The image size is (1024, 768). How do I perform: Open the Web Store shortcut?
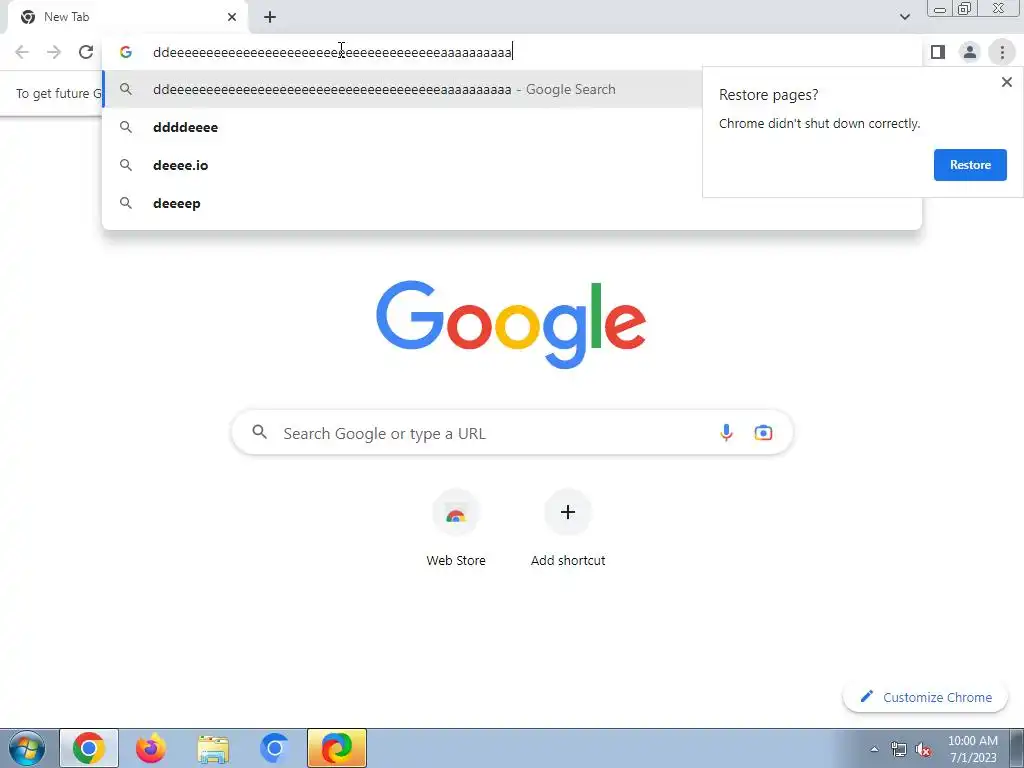coord(456,529)
